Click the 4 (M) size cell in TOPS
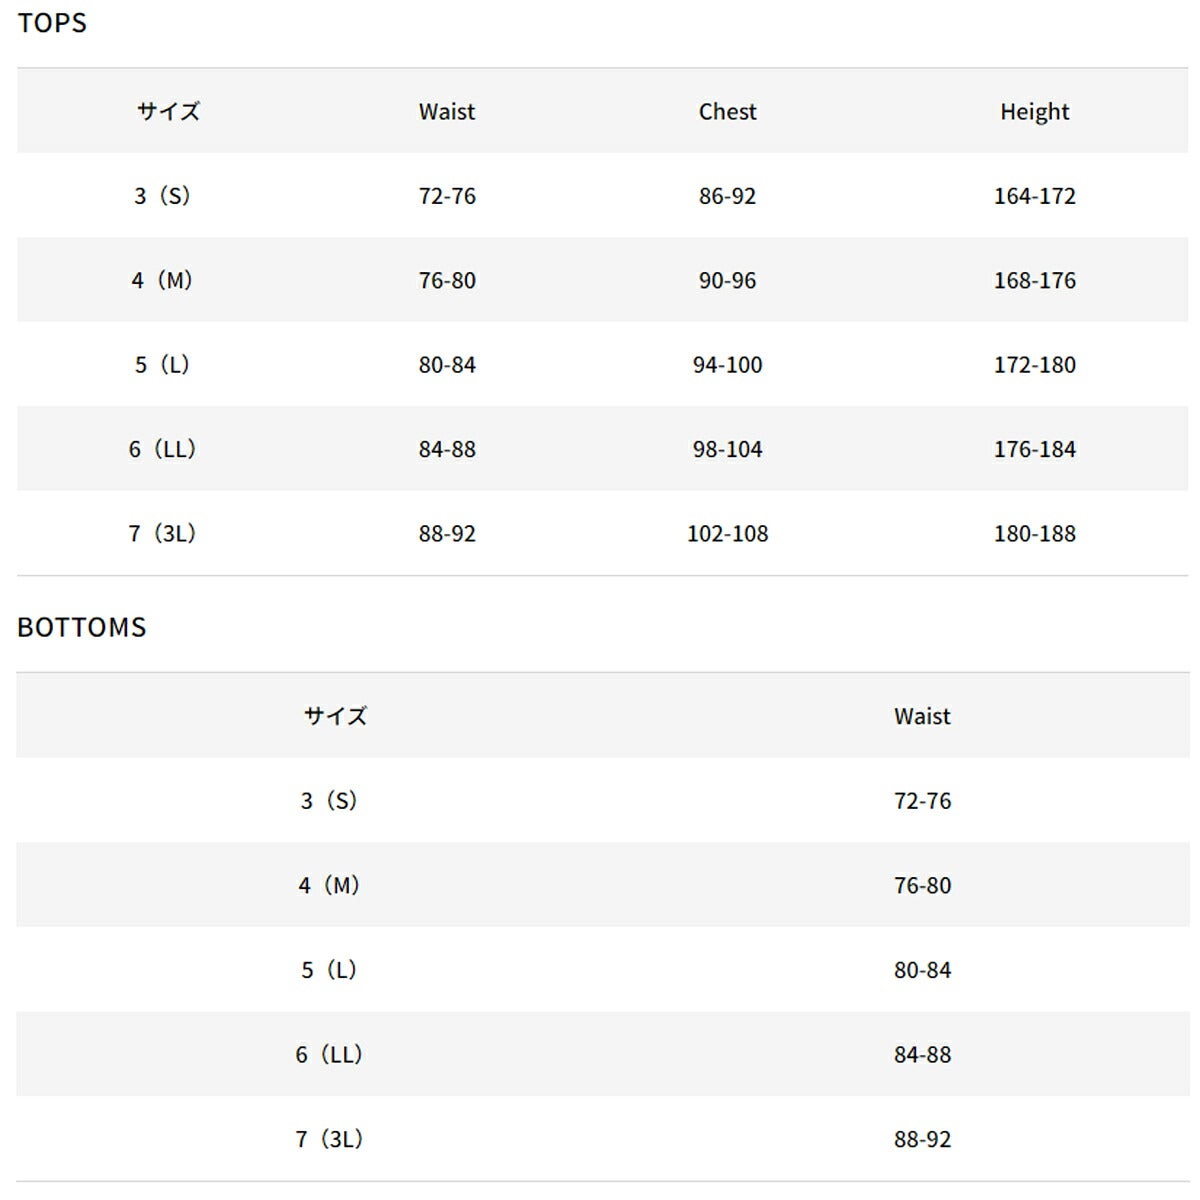1200x1200 pixels. (x=162, y=280)
